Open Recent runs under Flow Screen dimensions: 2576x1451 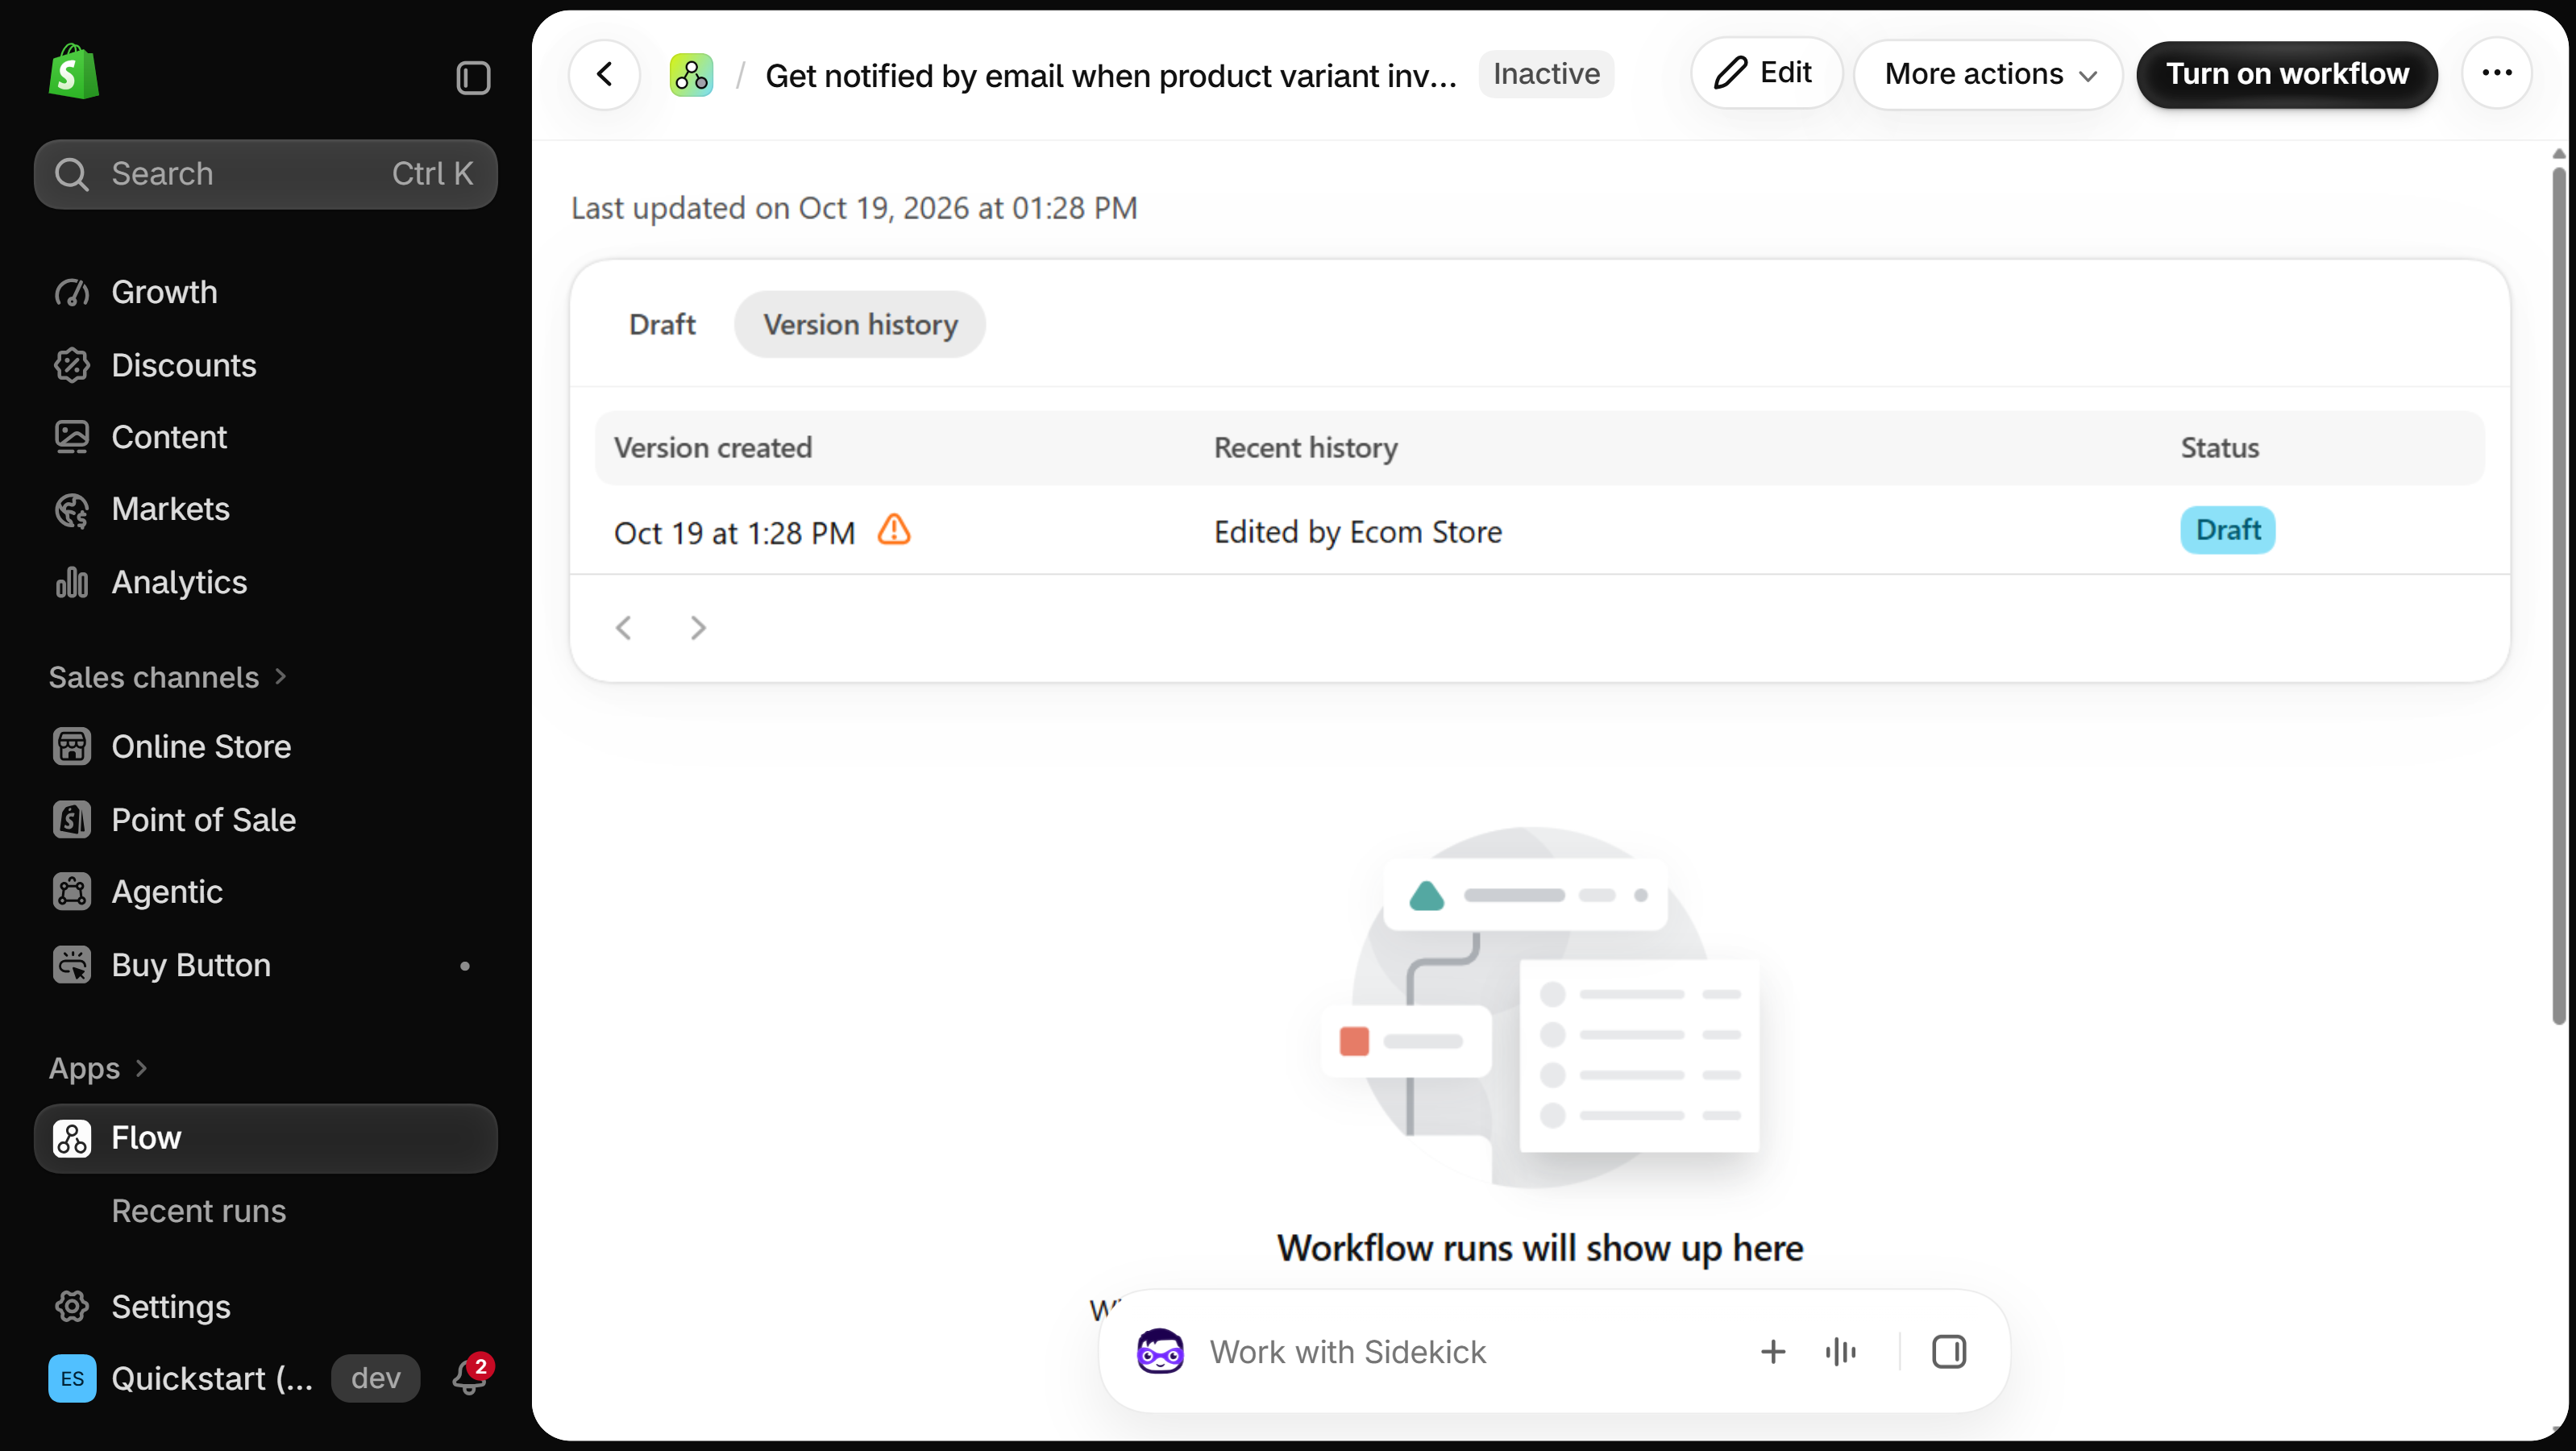[199, 1211]
